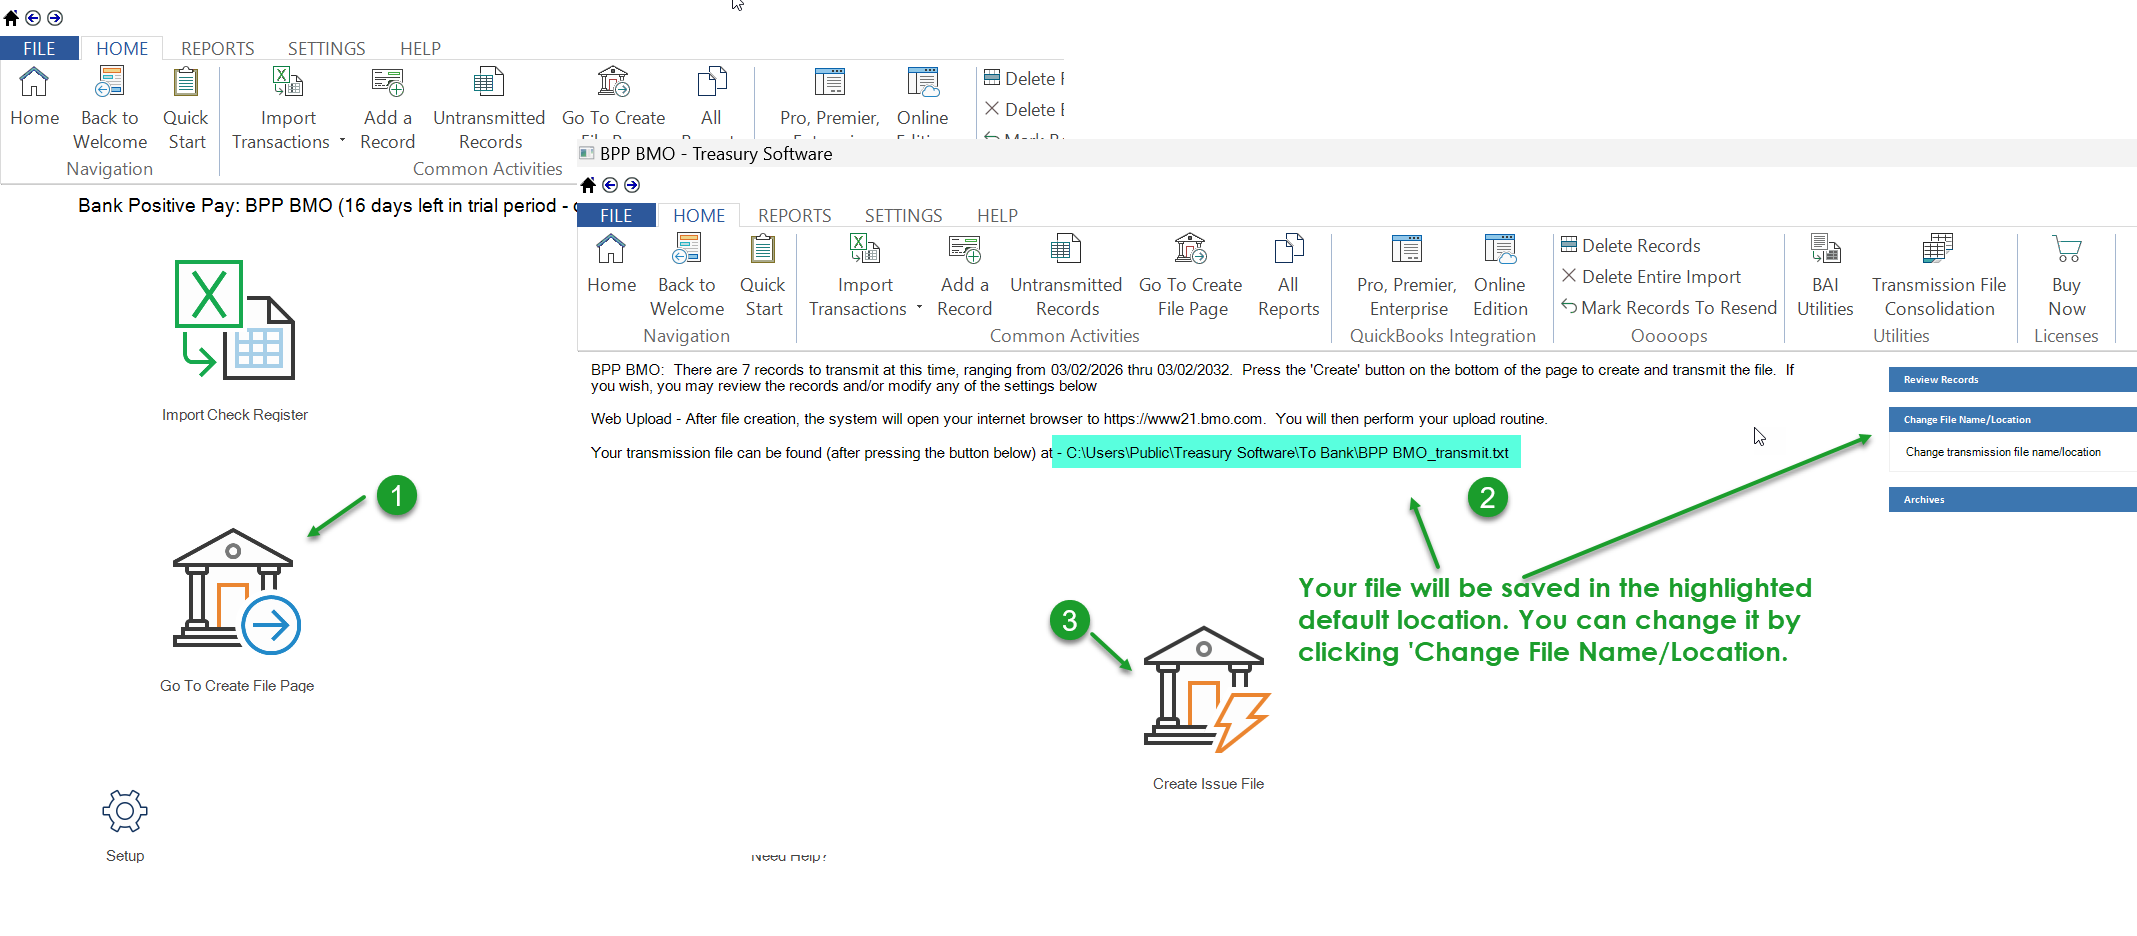This screenshot has width=2137, height=936.
Task: Click Delete Entire Import button
Action: [1660, 277]
